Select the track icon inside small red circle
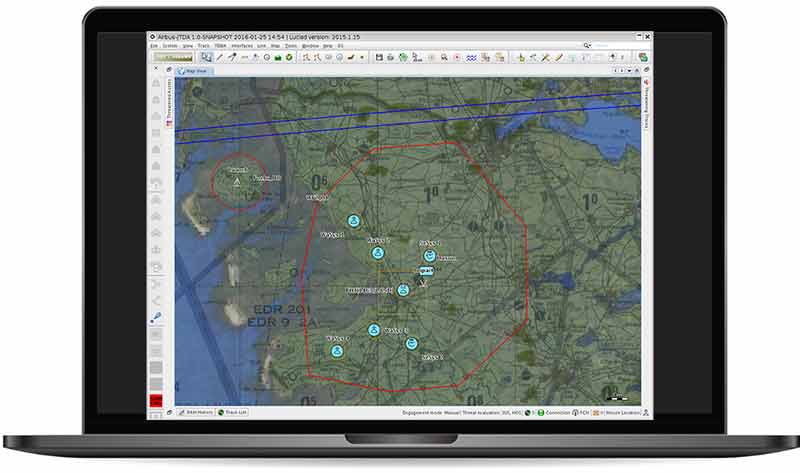The image size is (800, 473). (236, 182)
